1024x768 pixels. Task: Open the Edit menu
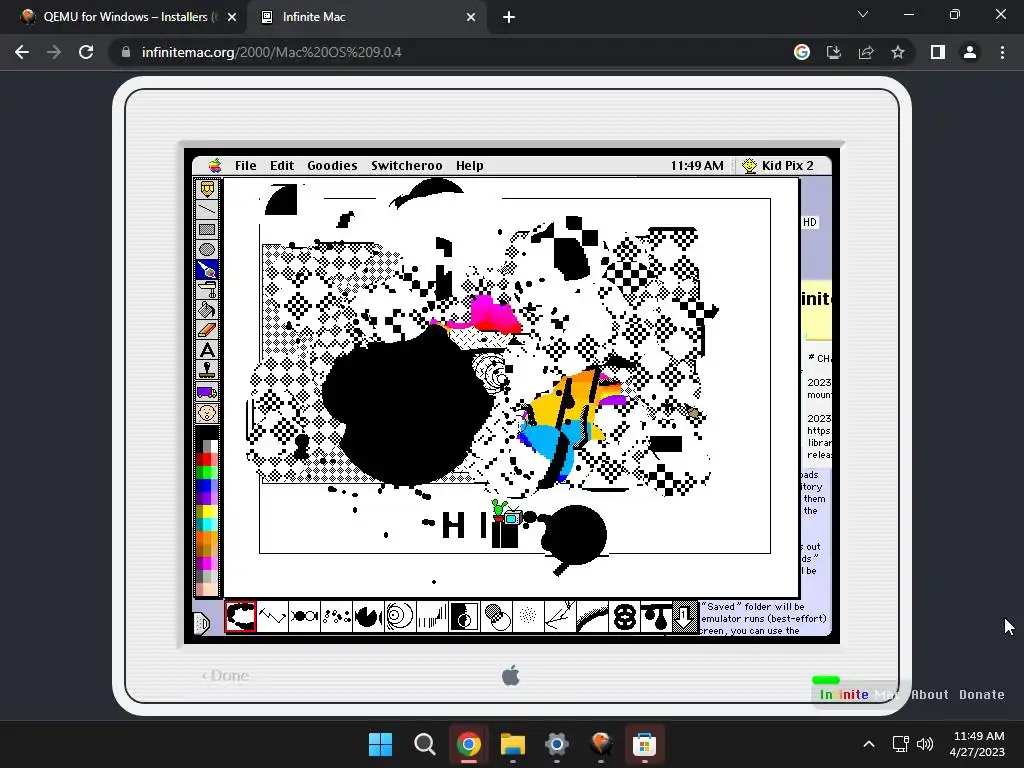(x=282, y=166)
